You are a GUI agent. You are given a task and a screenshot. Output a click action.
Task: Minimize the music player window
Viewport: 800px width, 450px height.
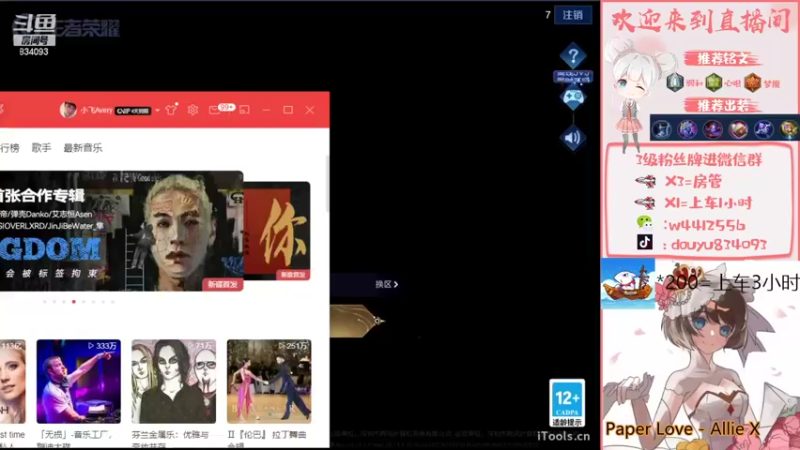click(266, 110)
